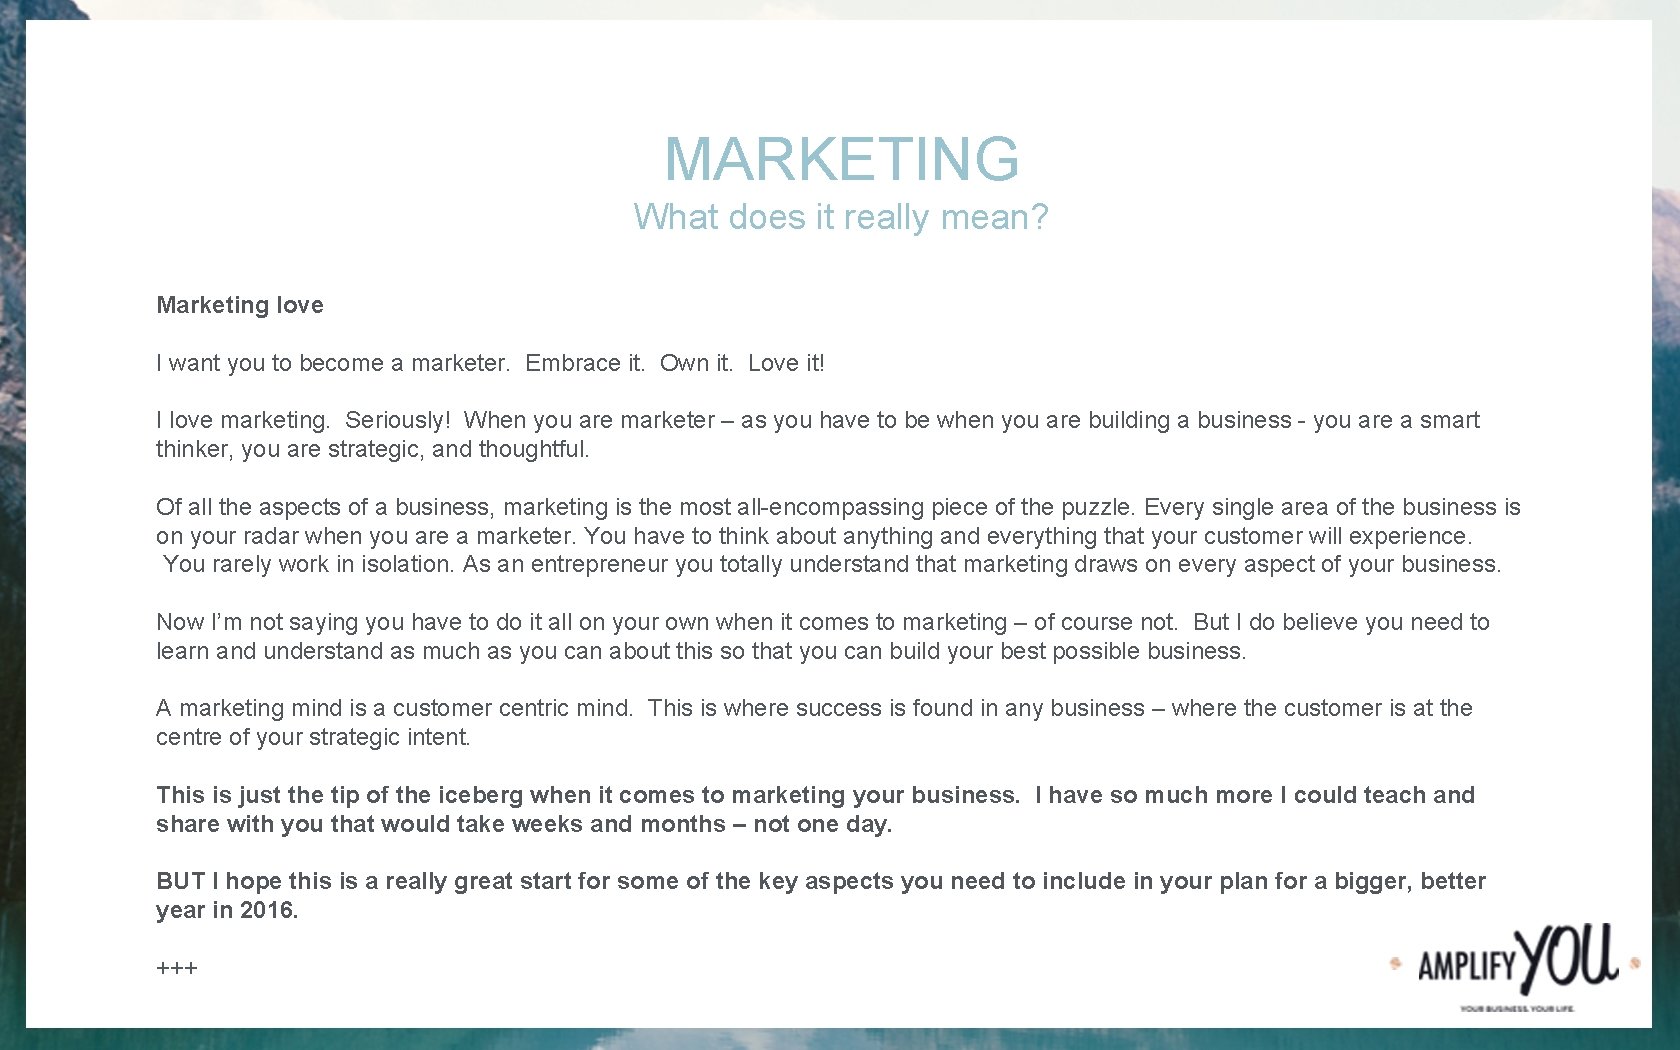The width and height of the screenshot is (1680, 1050).
Task: Click the MARKETING slide title
Action: [x=841, y=159]
